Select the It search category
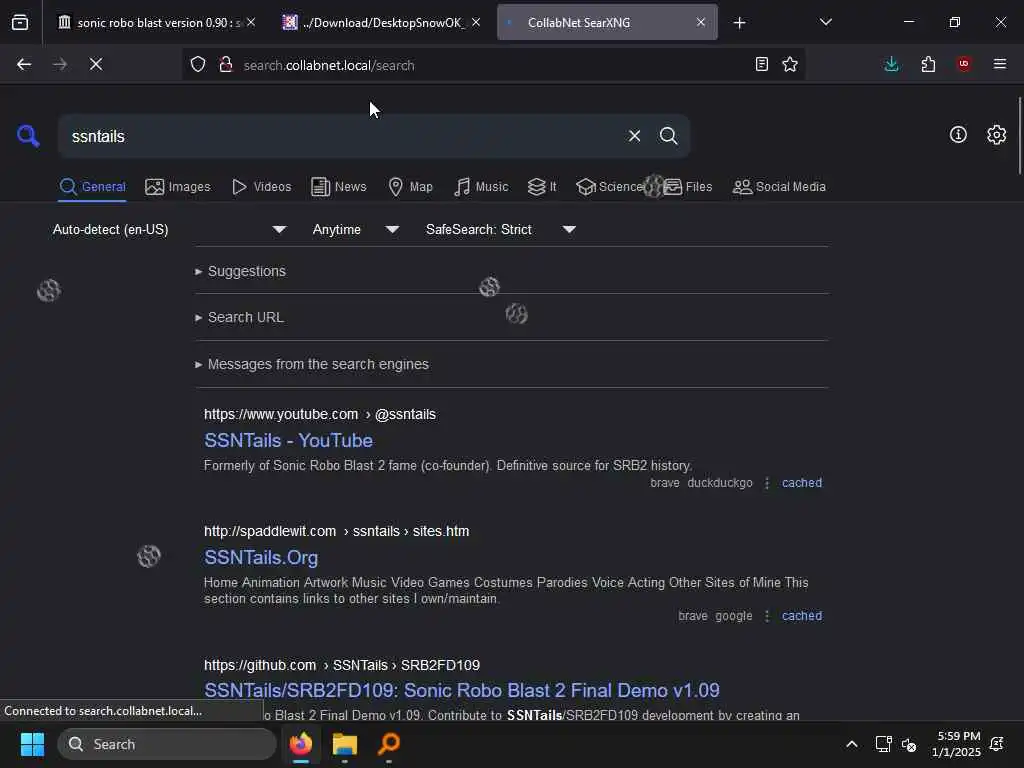Screen dimensions: 1024x768 pyautogui.click(x=542, y=187)
